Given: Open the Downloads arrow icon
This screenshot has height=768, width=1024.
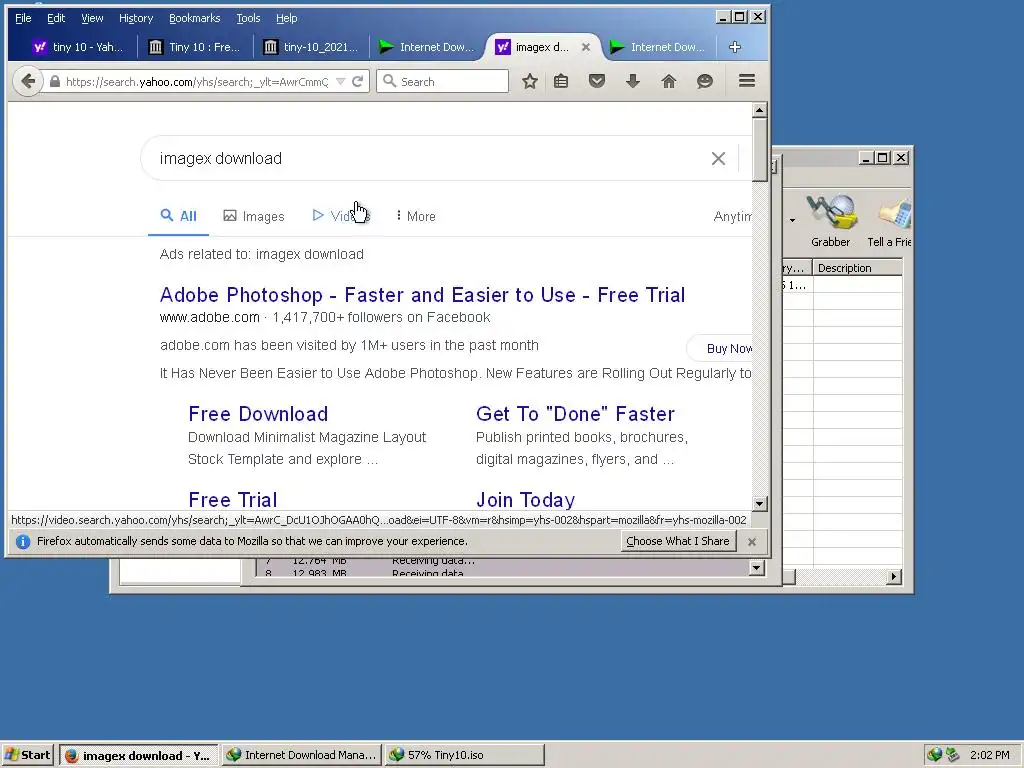Looking at the screenshot, I should point(633,82).
